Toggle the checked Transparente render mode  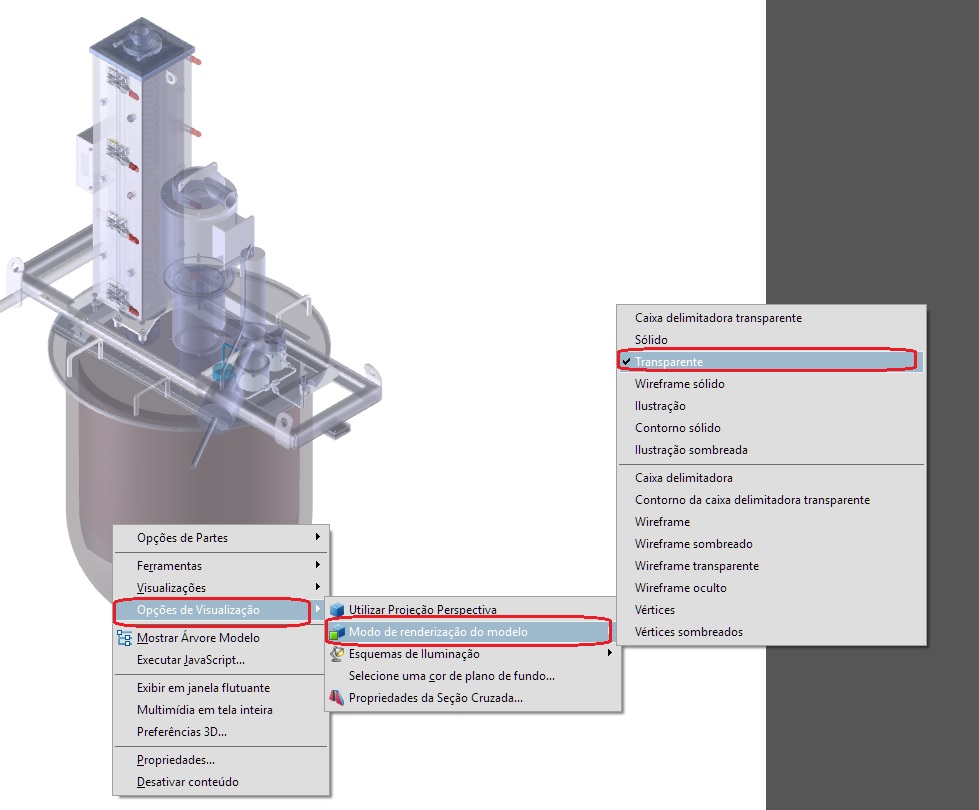769,362
